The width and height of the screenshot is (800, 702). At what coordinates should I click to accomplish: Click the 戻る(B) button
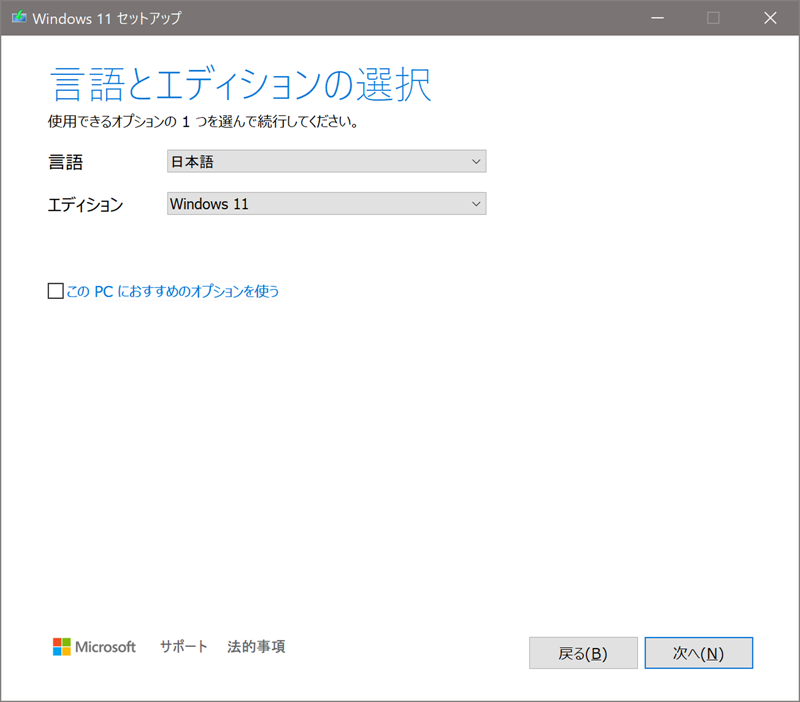583,653
